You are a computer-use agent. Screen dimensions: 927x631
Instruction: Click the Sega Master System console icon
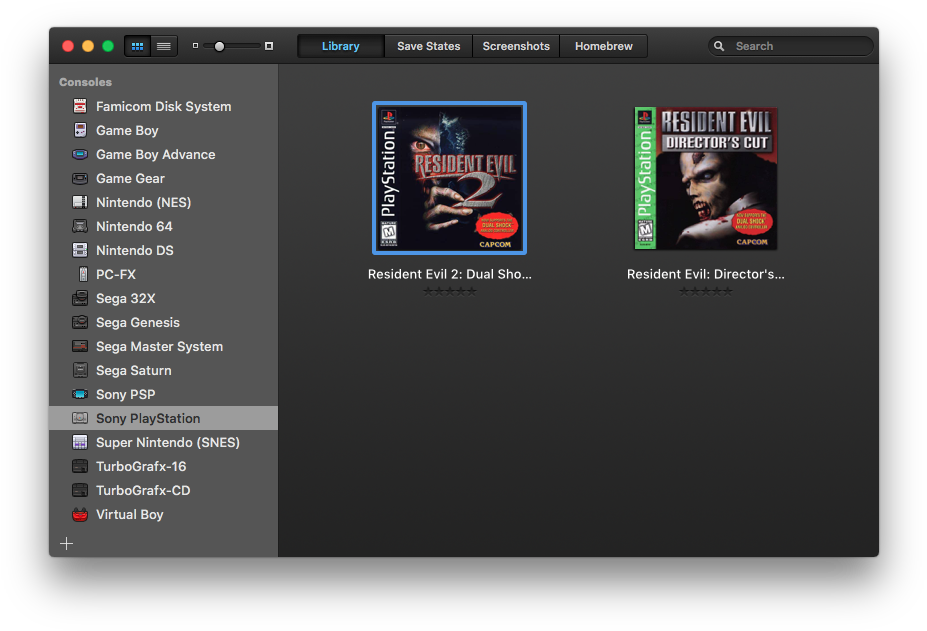tap(80, 347)
